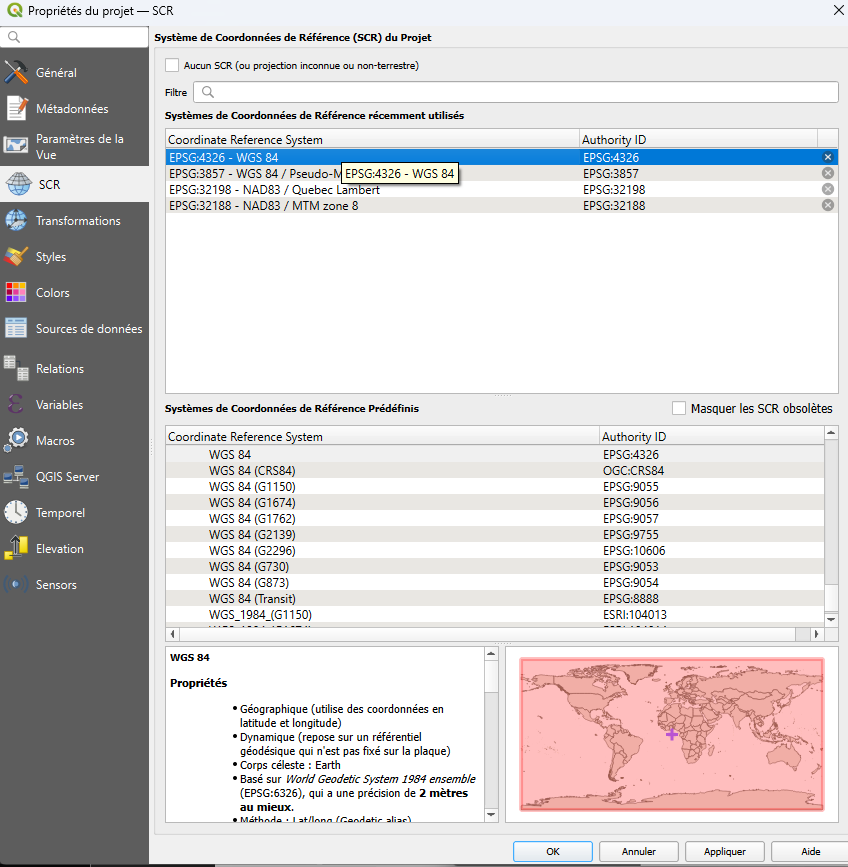Screen dimensions: 848x867
Task: Open the Variables settings tab
Action: (59, 405)
